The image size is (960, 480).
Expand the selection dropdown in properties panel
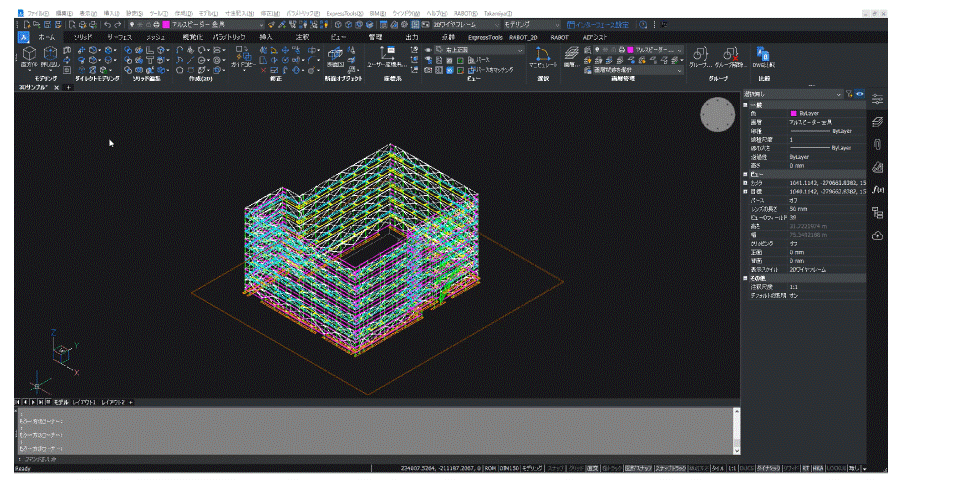coord(838,94)
